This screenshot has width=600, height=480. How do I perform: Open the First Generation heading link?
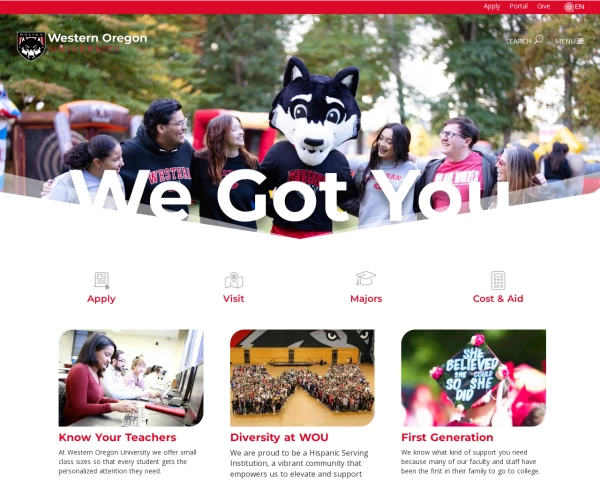(x=447, y=437)
